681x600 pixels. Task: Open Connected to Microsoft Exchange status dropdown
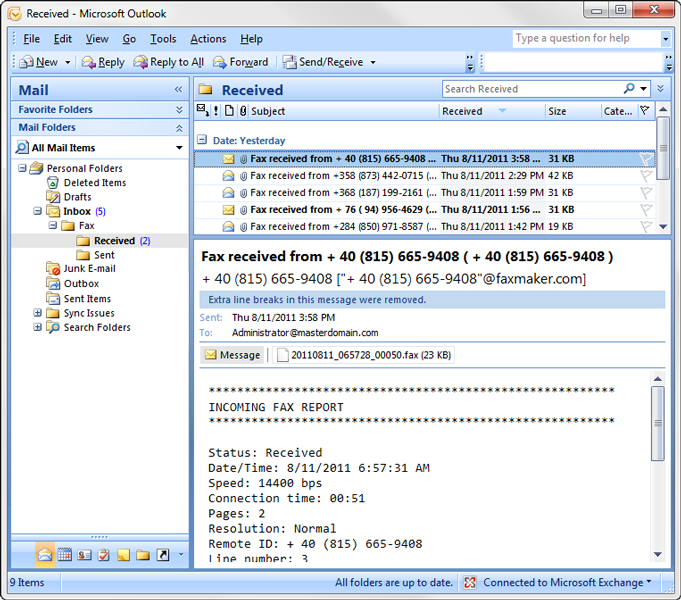click(558, 582)
